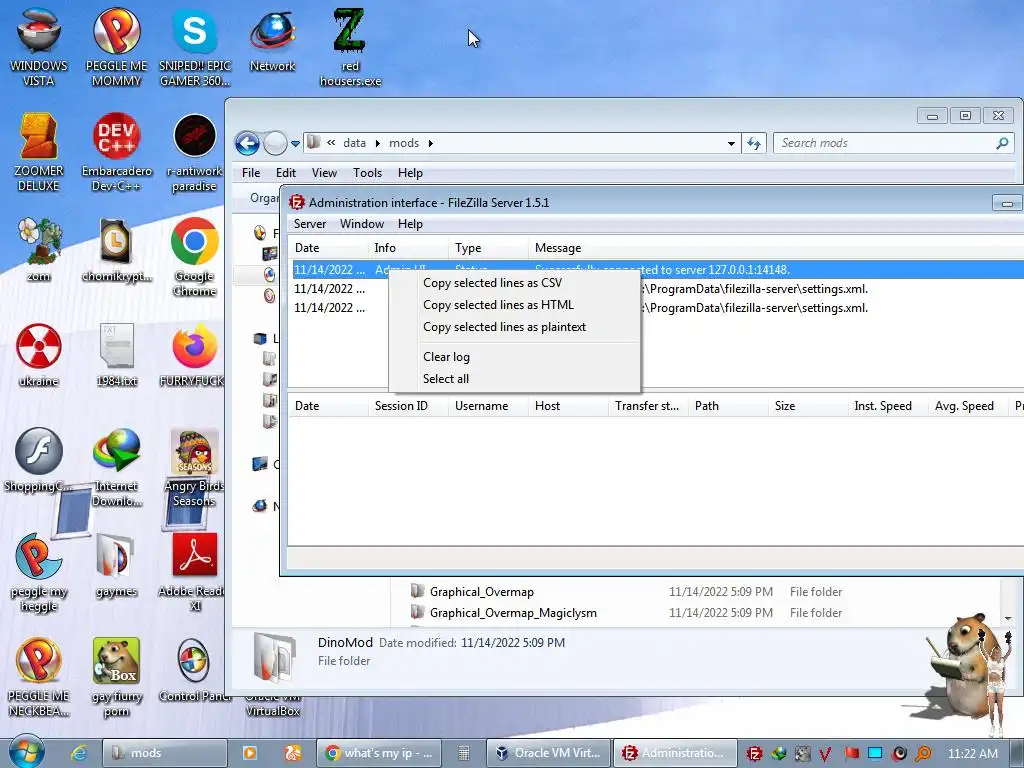Open the FileZilla Help menu
1024x768 pixels.
410,223
